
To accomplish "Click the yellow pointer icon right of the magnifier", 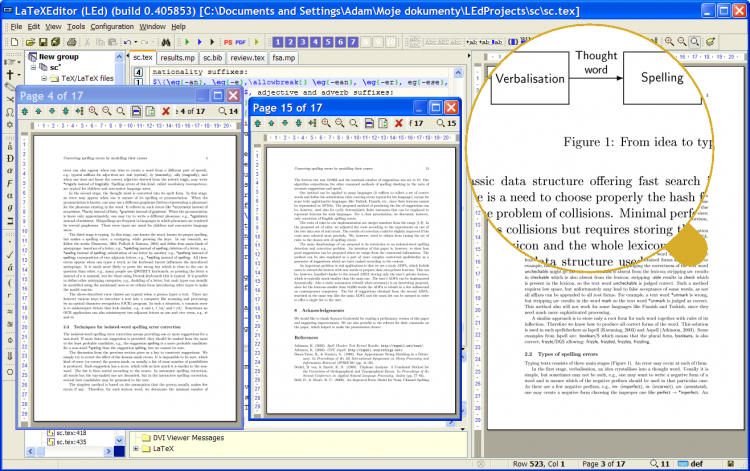I will [710, 42].
